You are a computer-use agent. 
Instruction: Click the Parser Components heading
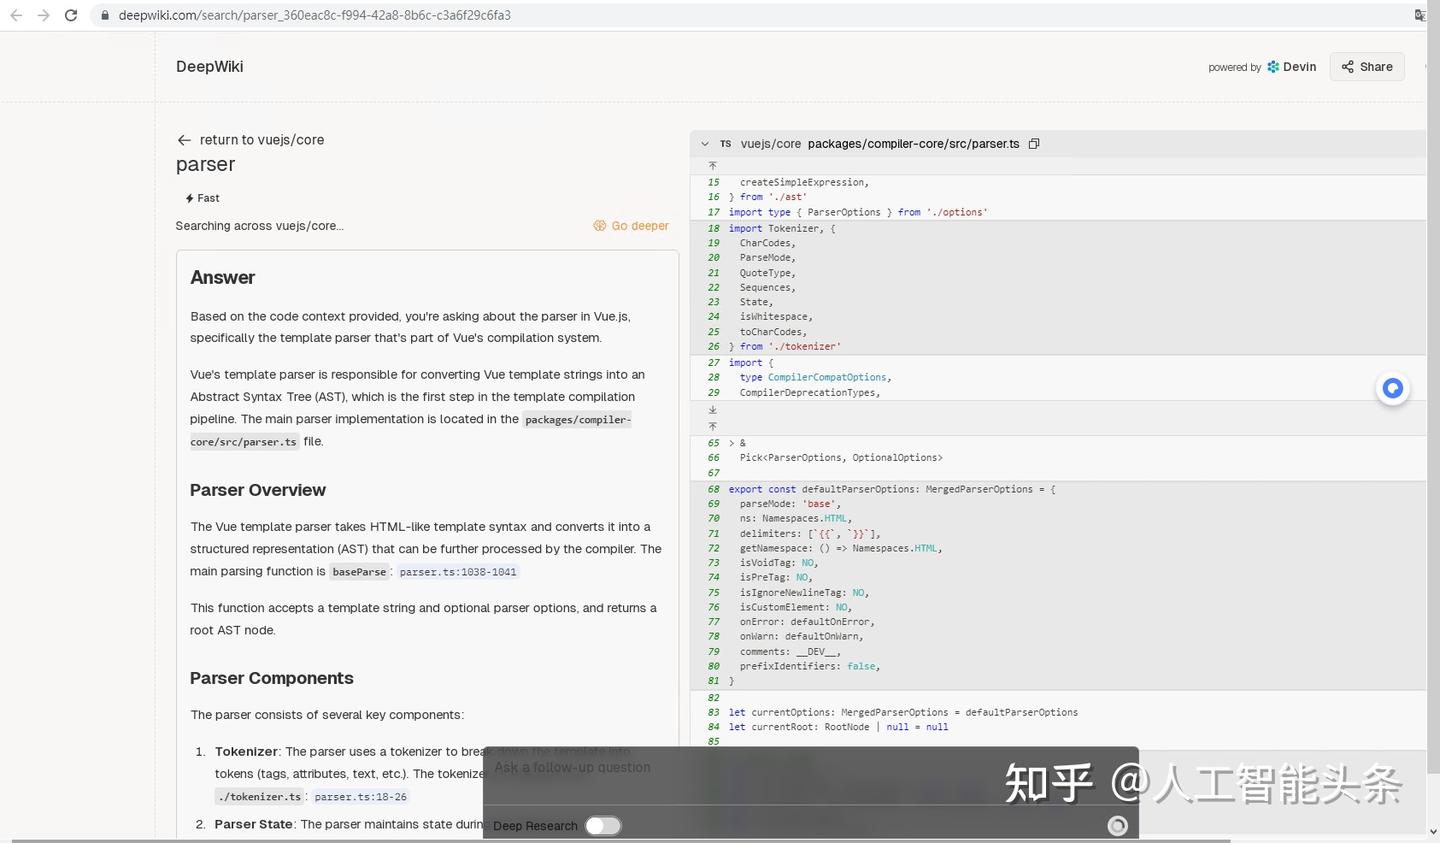272,678
